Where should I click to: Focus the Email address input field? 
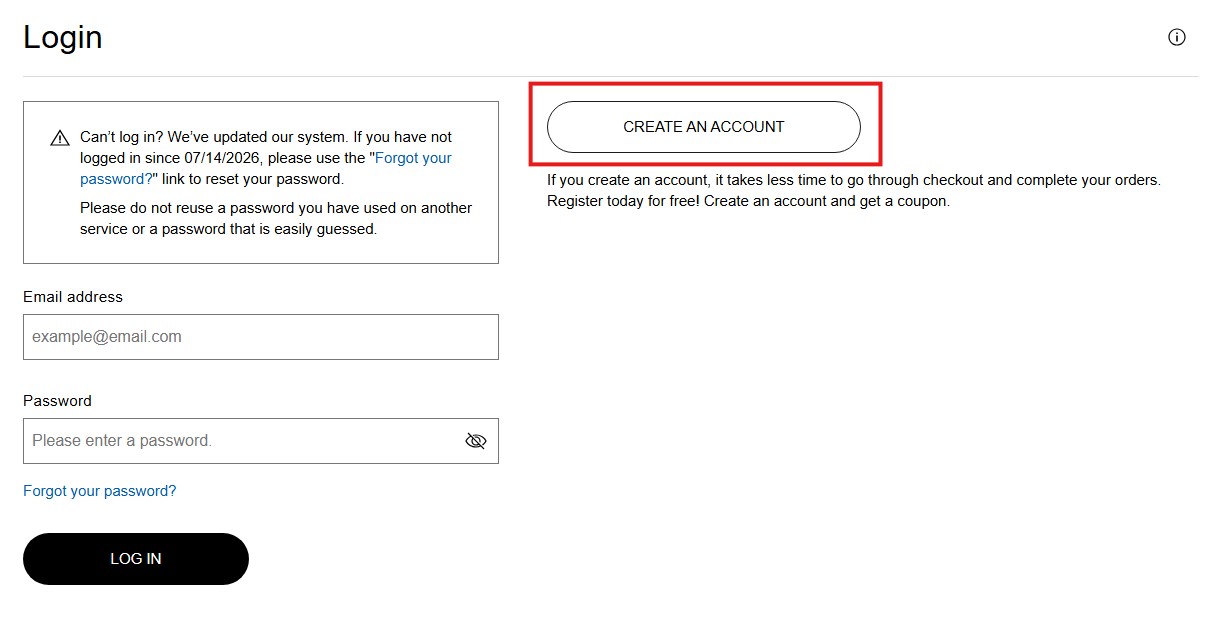(261, 337)
